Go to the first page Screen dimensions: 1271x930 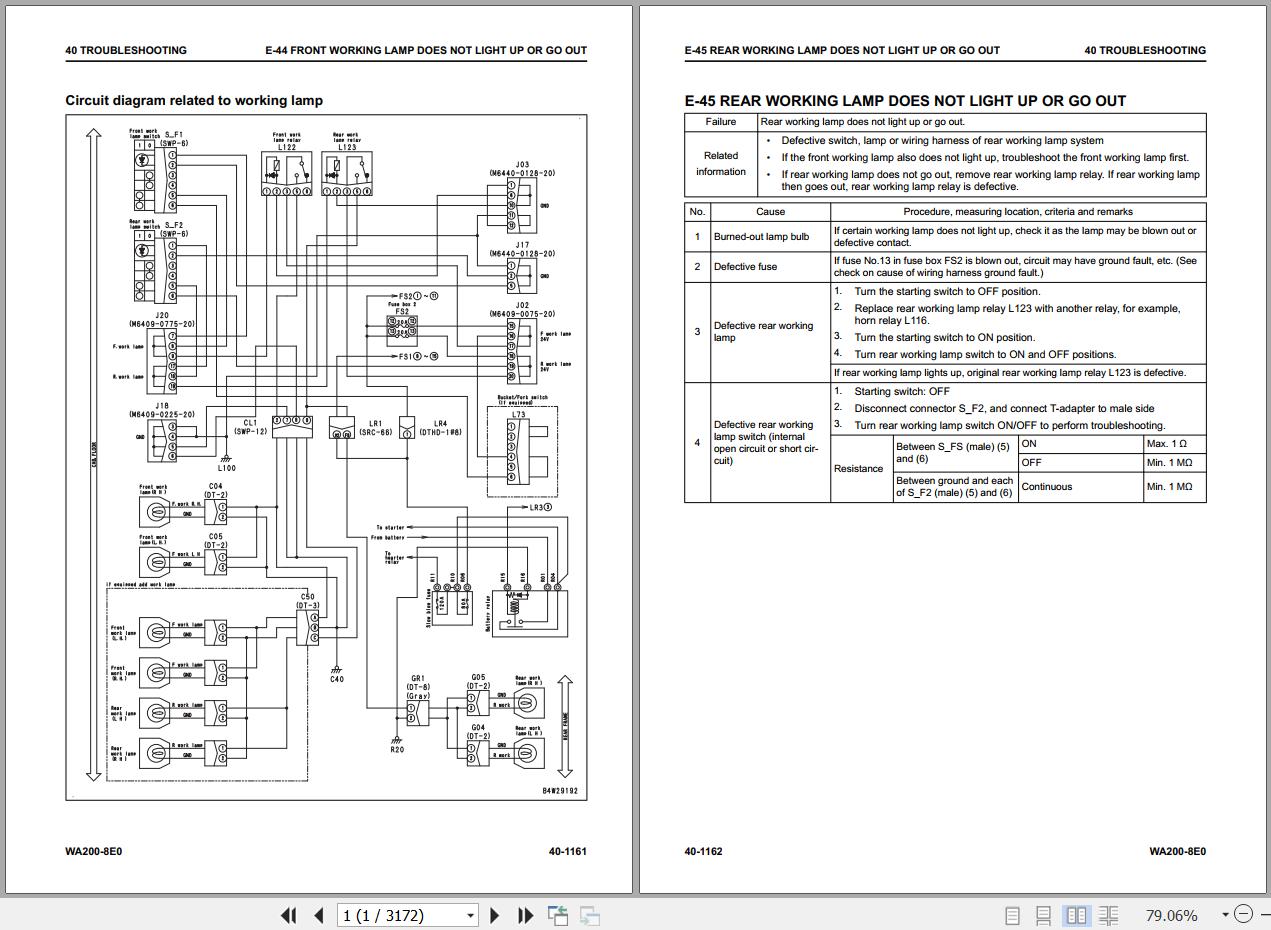coord(289,915)
